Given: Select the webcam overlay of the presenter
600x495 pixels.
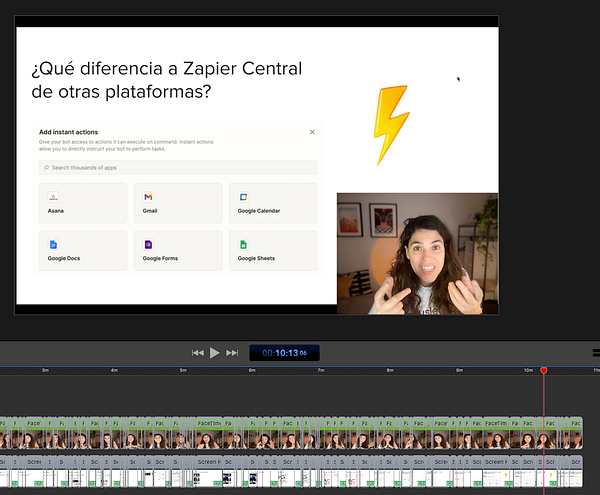Looking at the screenshot, I should (x=417, y=253).
